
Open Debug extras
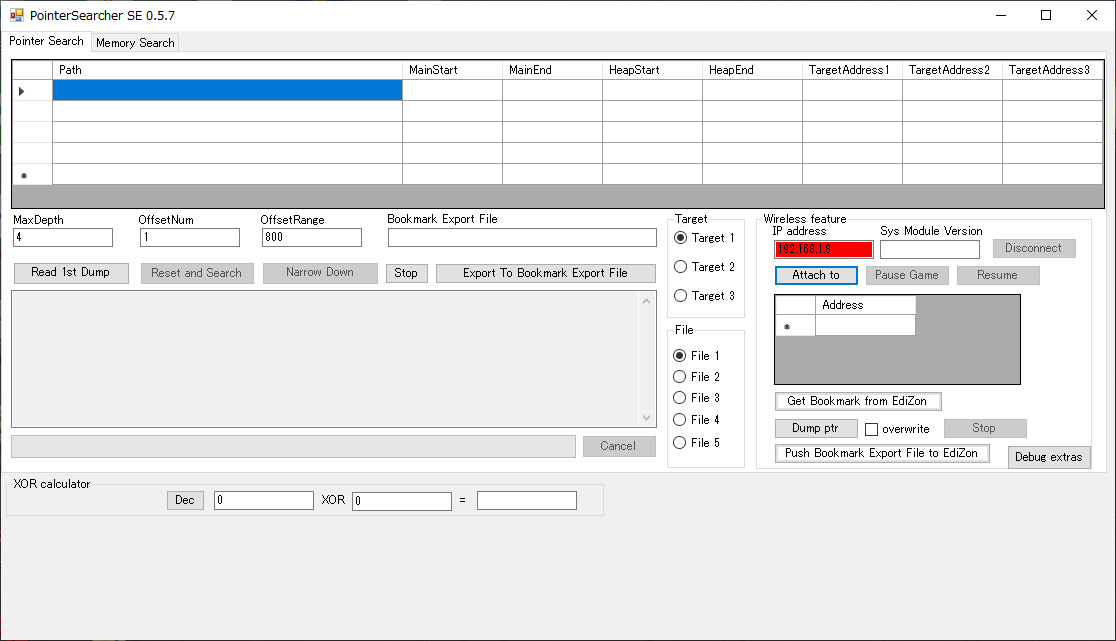coord(1049,457)
